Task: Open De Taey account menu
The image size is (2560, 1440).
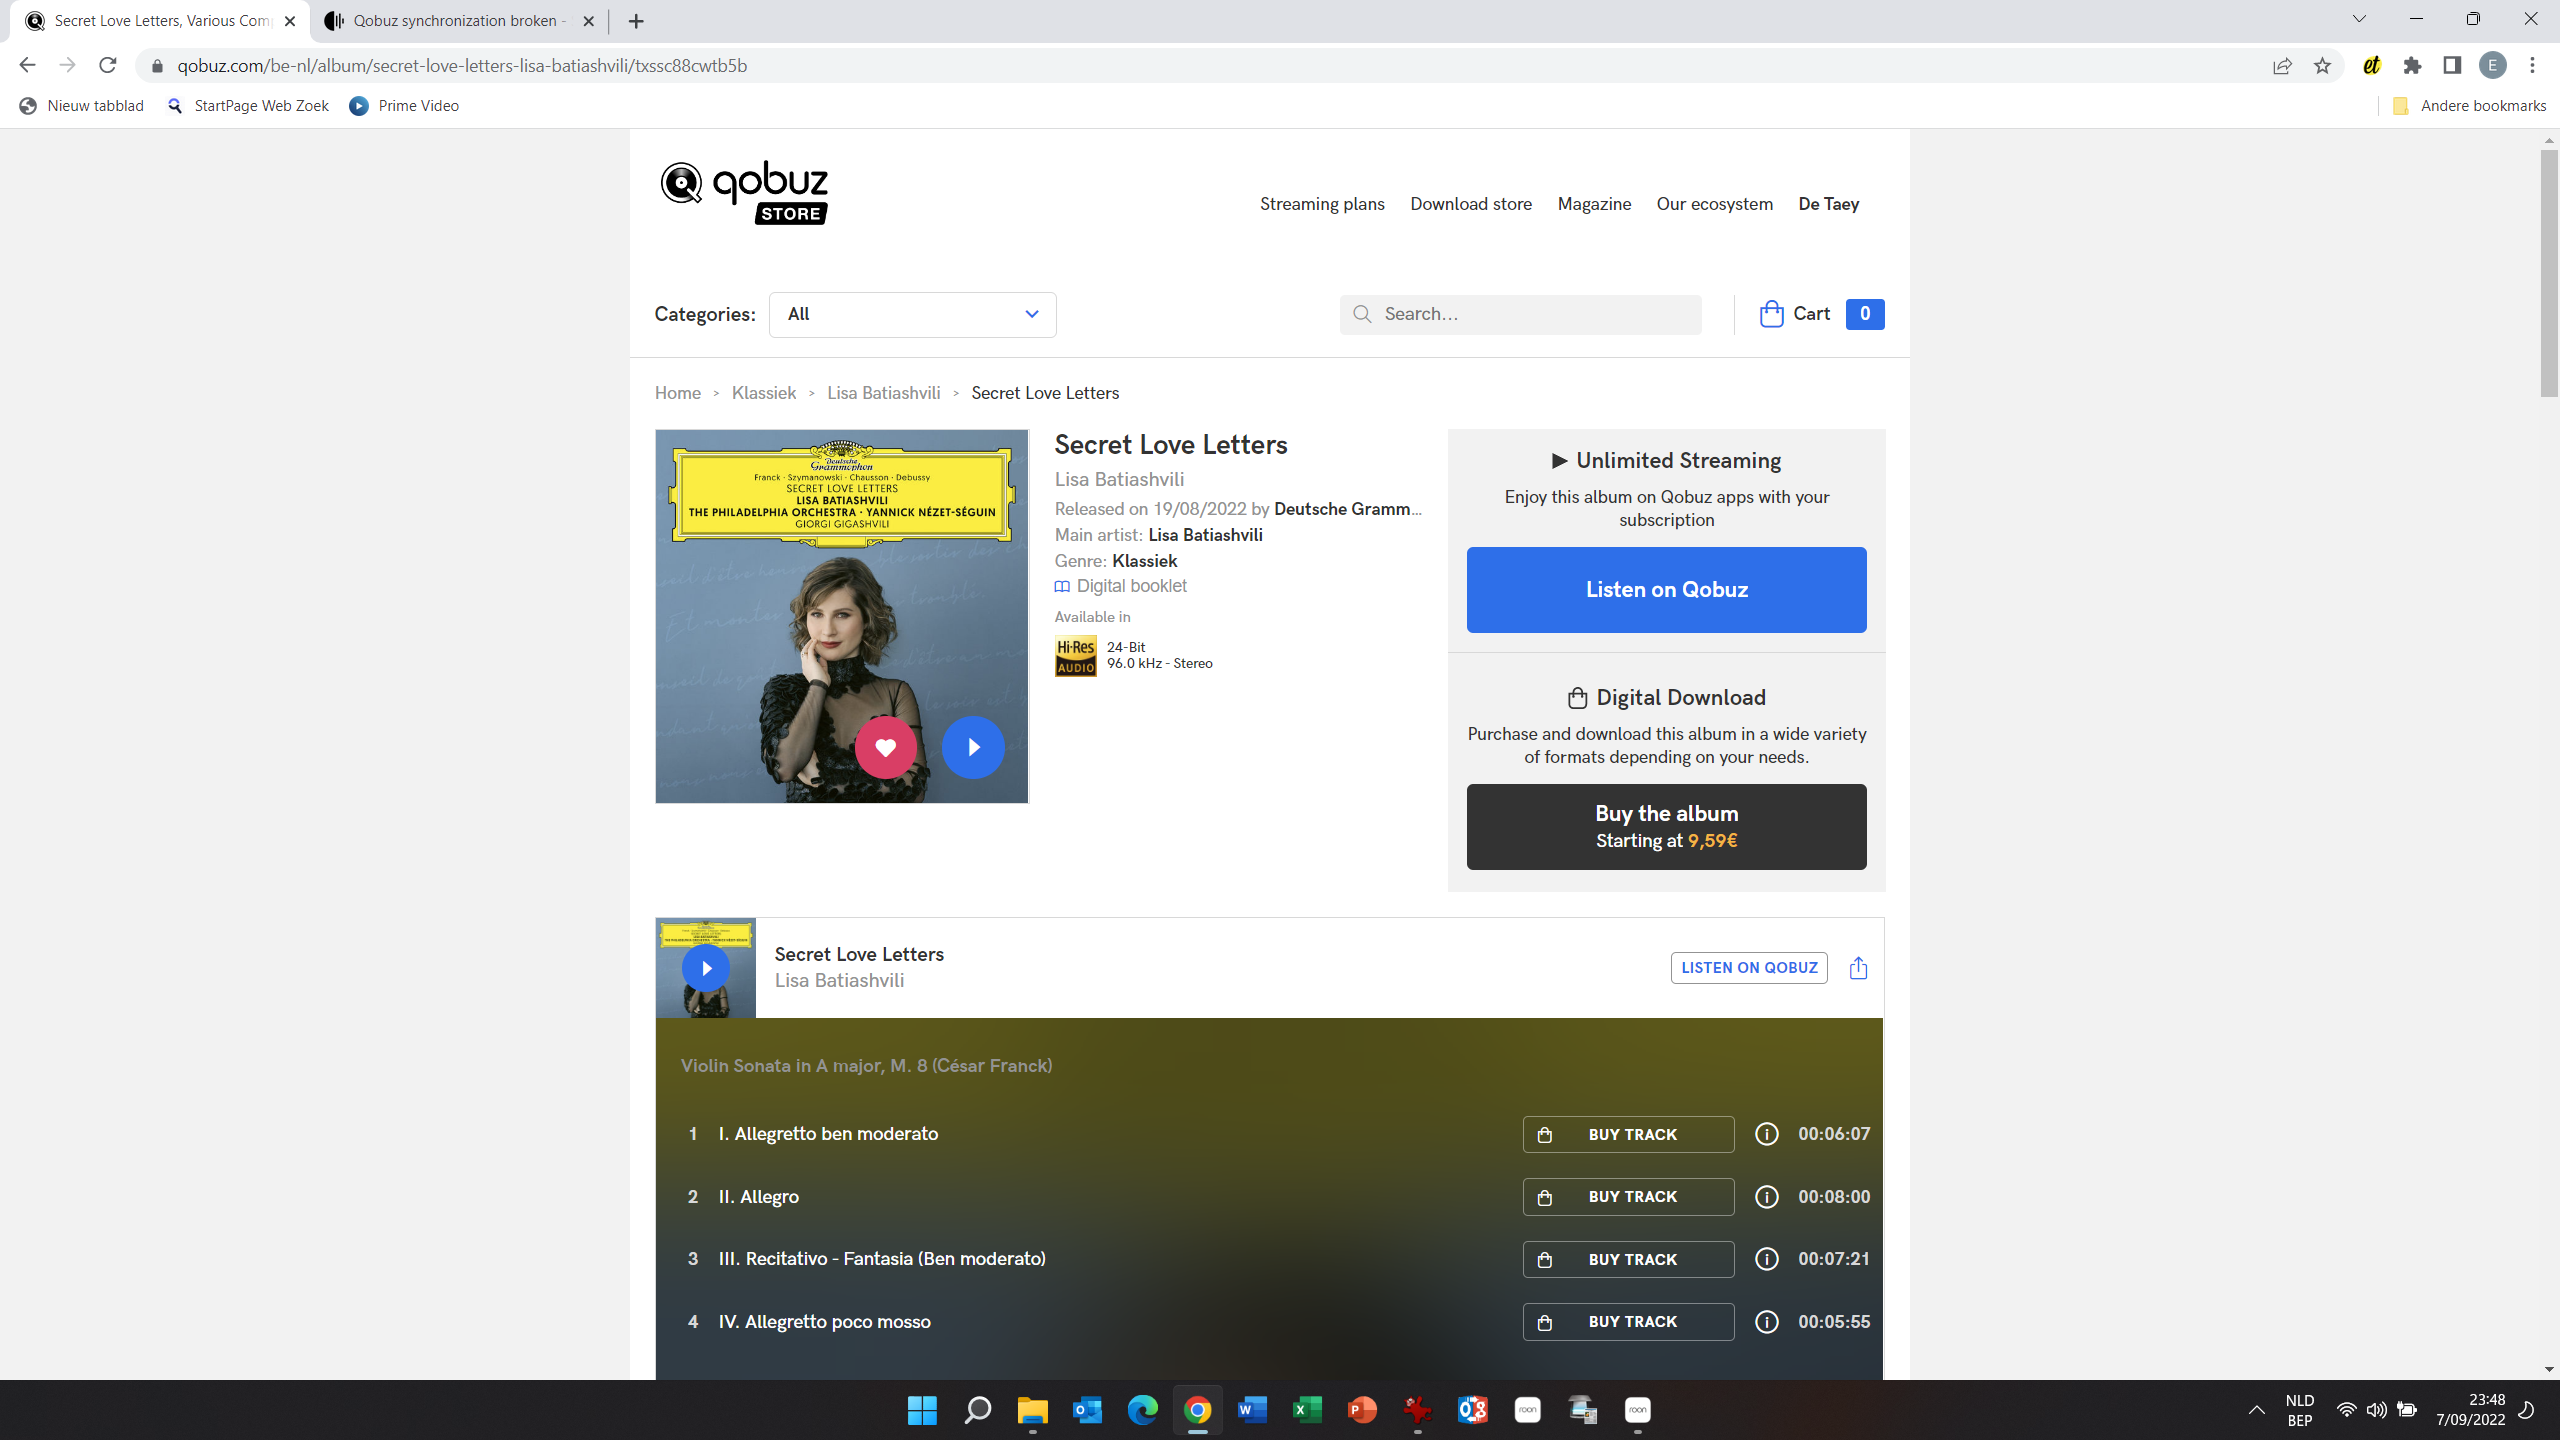Action: tap(1828, 204)
